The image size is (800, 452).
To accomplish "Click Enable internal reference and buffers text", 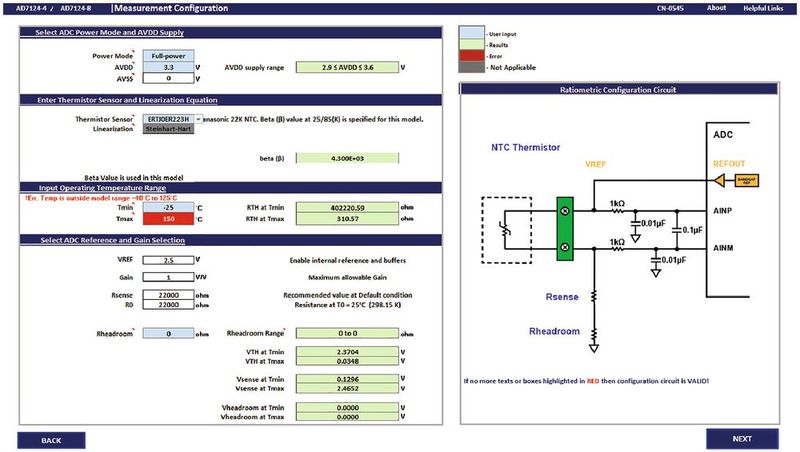I will tap(347, 260).
